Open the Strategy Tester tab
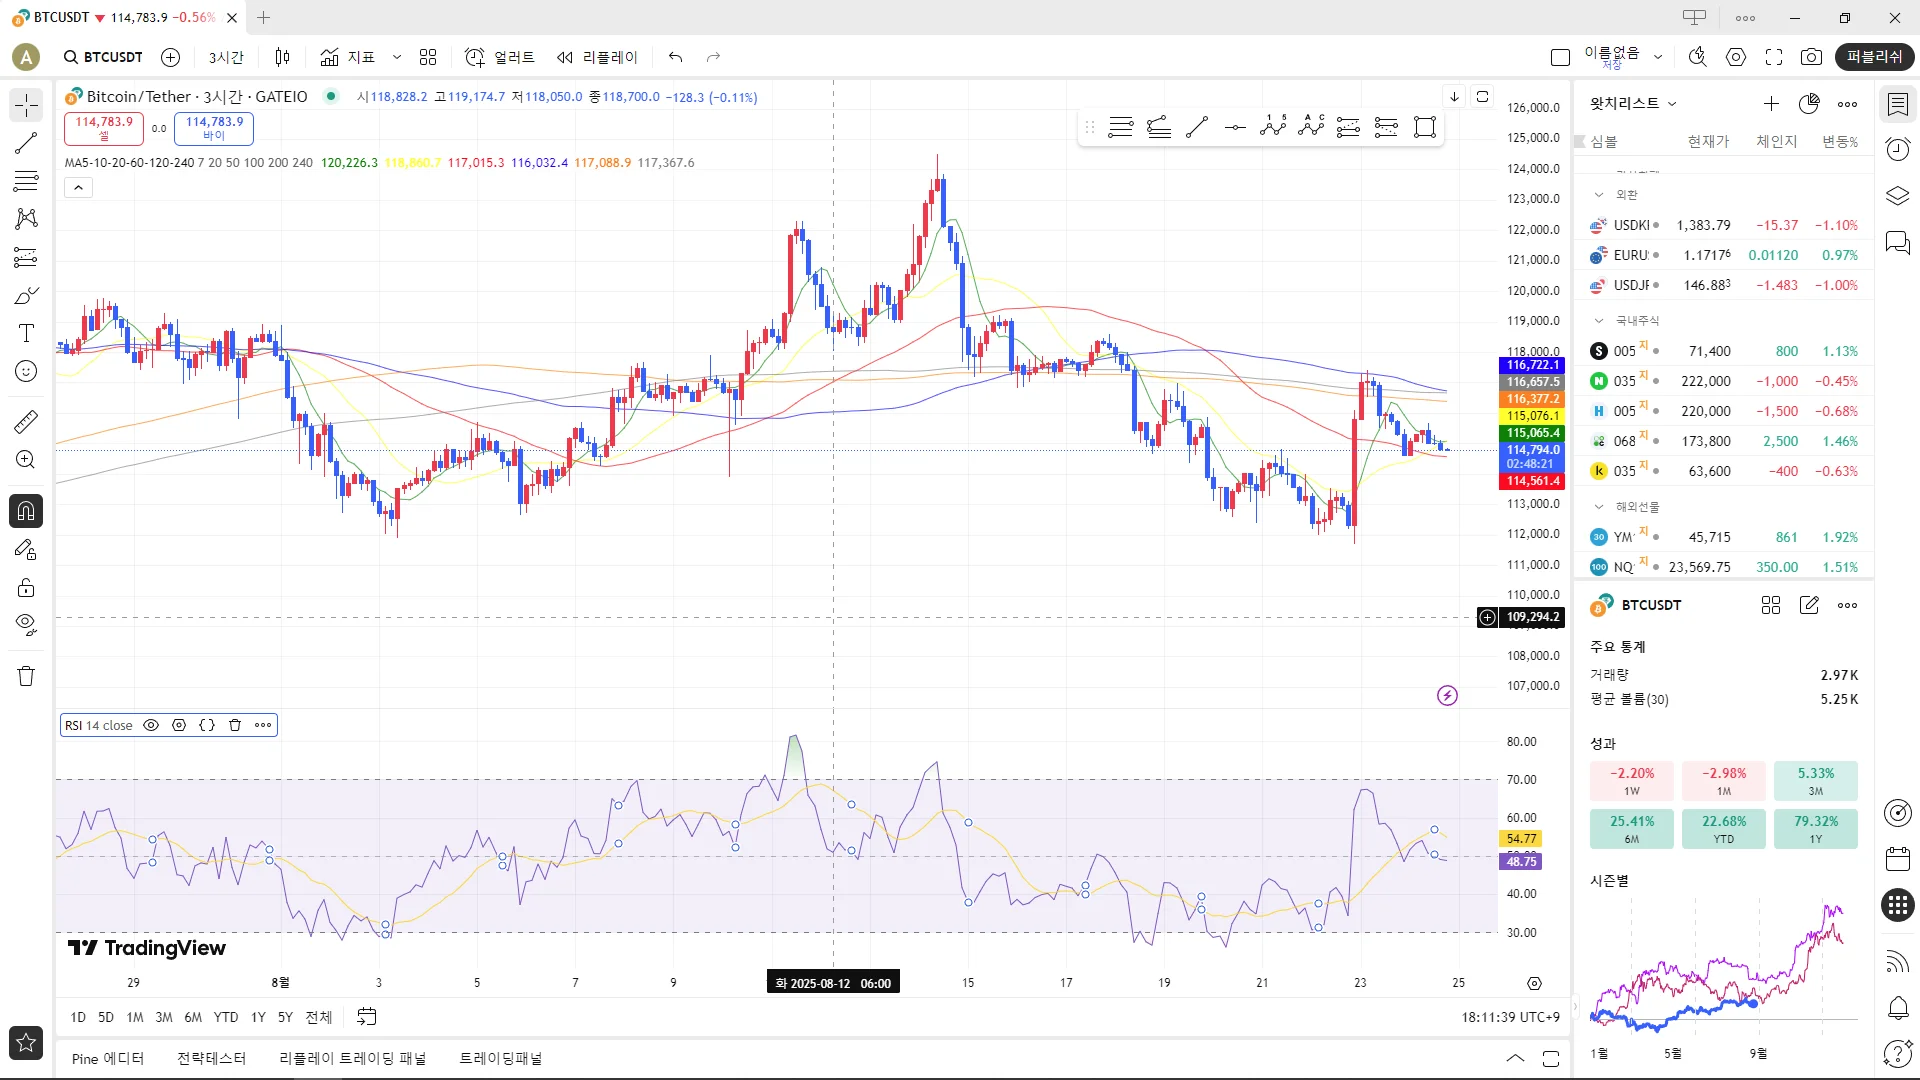Screen dimensions: 1920x1080 coord(211,1058)
